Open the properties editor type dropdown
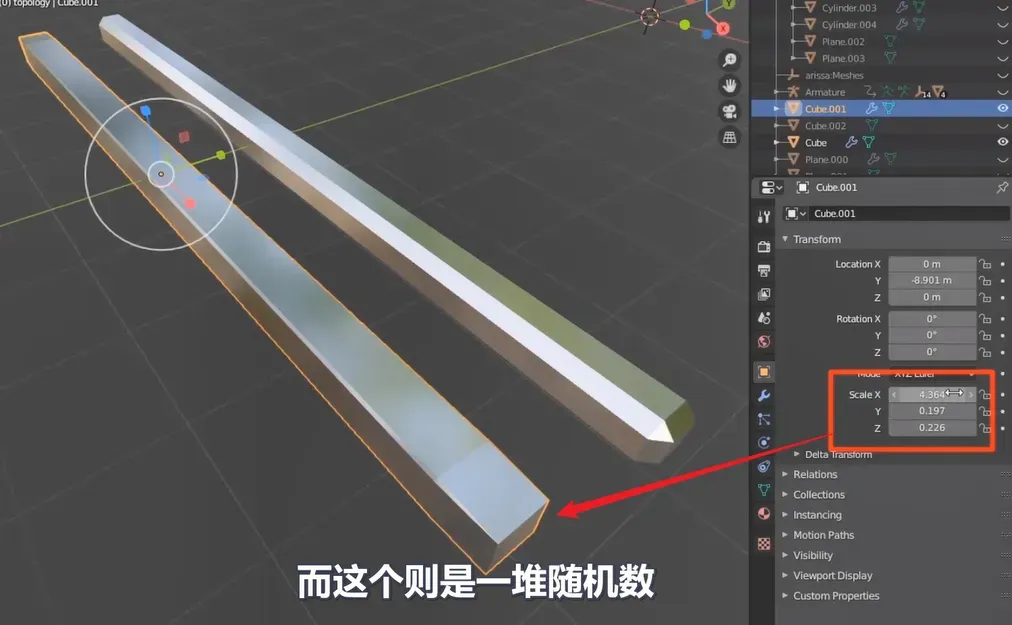 [x=771, y=187]
